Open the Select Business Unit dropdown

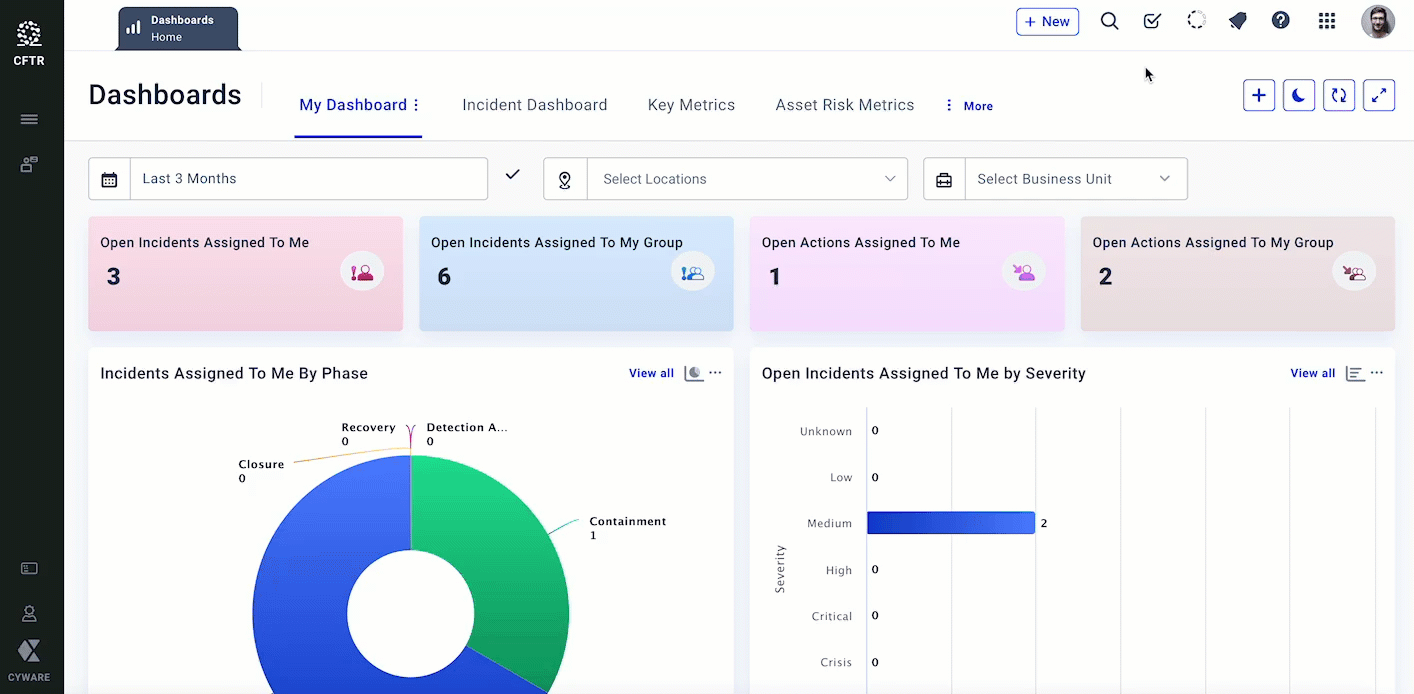(x=1074, y=179)
